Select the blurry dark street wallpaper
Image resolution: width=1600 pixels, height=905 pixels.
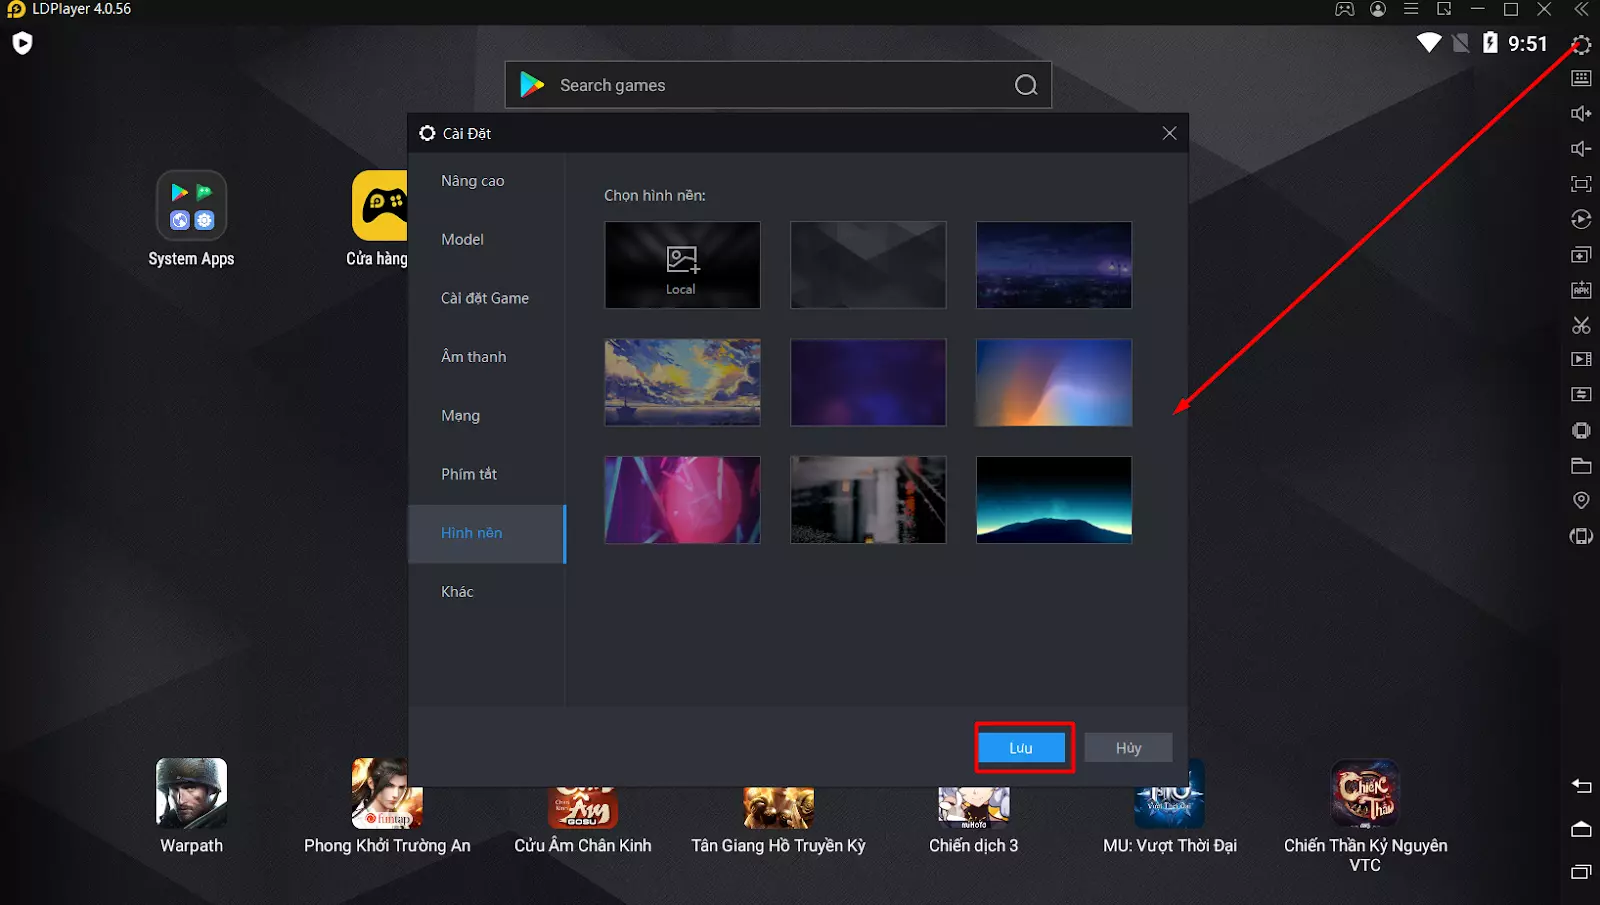[x=868, y=500]
